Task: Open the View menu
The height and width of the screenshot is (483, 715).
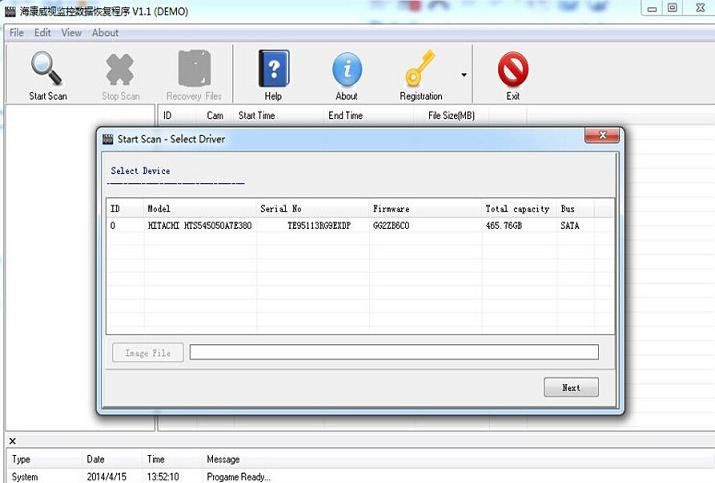Action: click(x=71, y=33)
